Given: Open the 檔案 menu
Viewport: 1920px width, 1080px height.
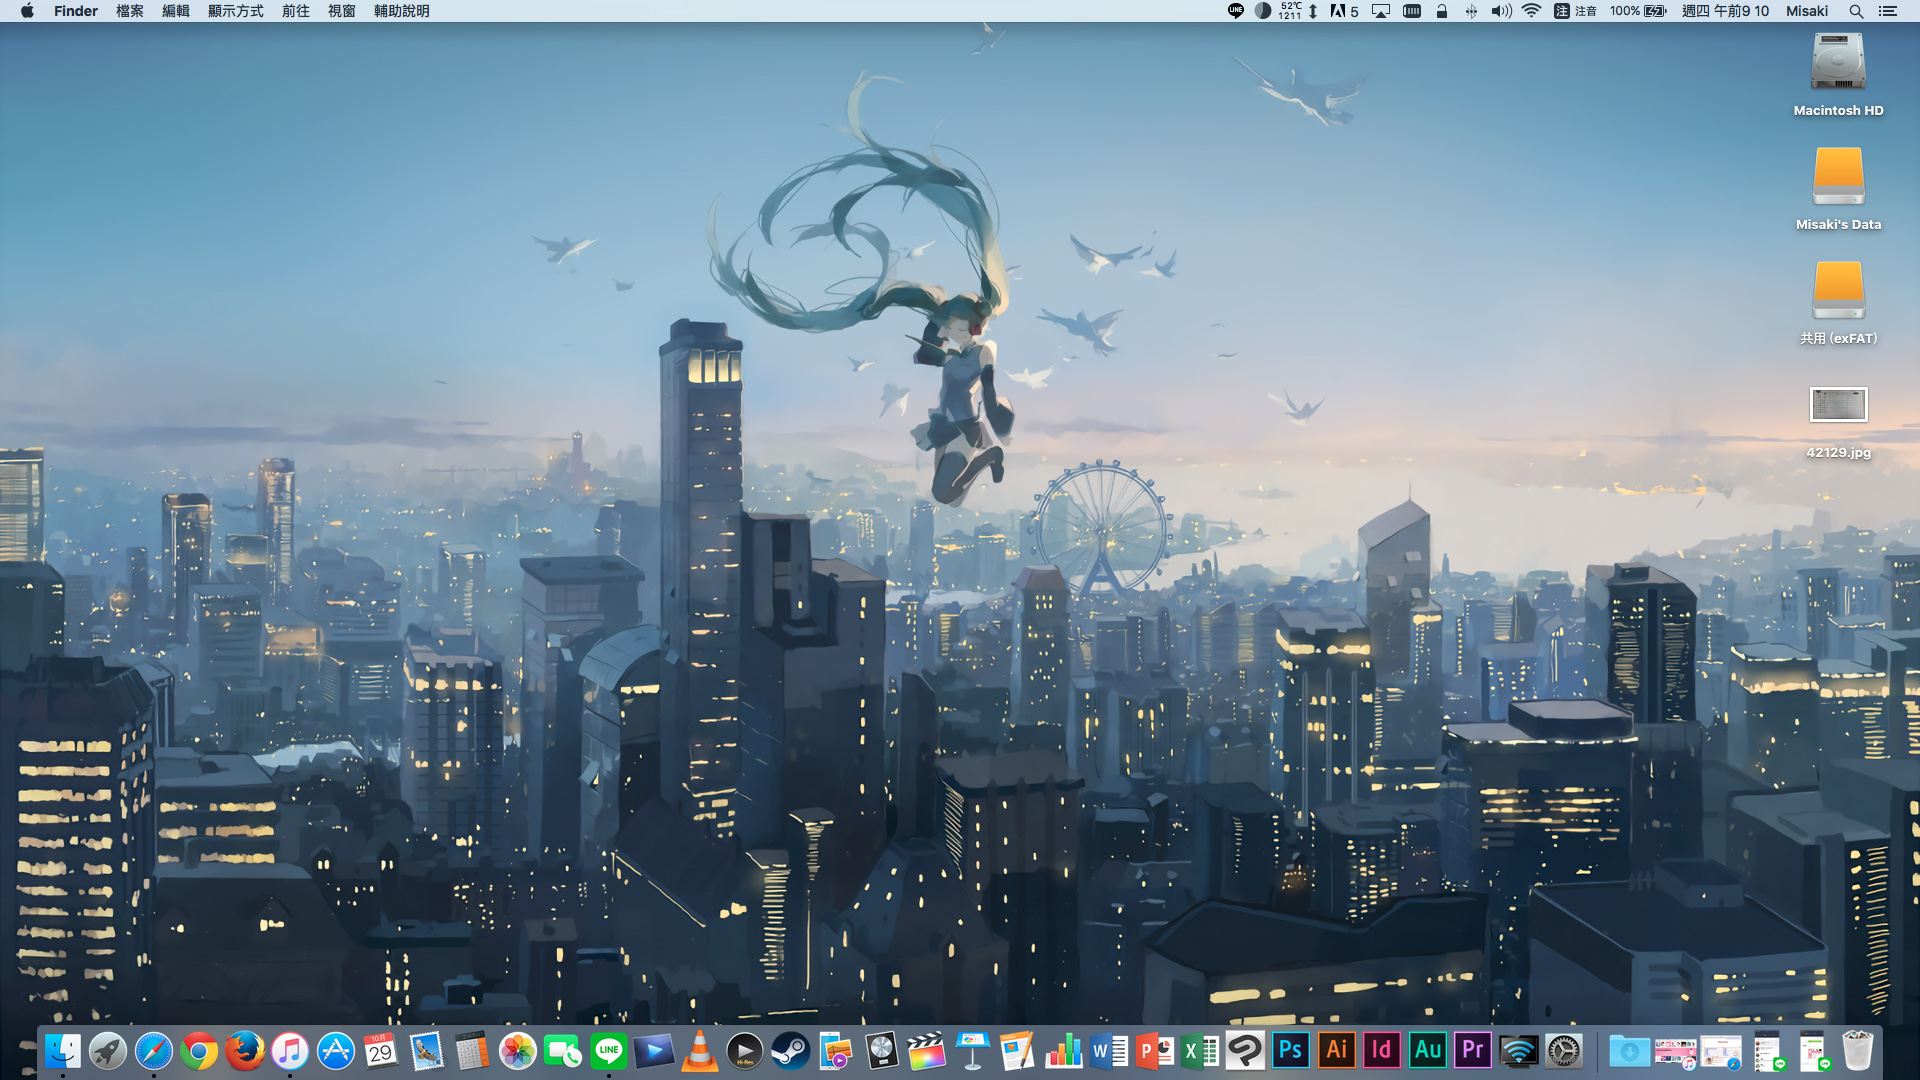Looking at the screenshot, I should tap(129, 11).
